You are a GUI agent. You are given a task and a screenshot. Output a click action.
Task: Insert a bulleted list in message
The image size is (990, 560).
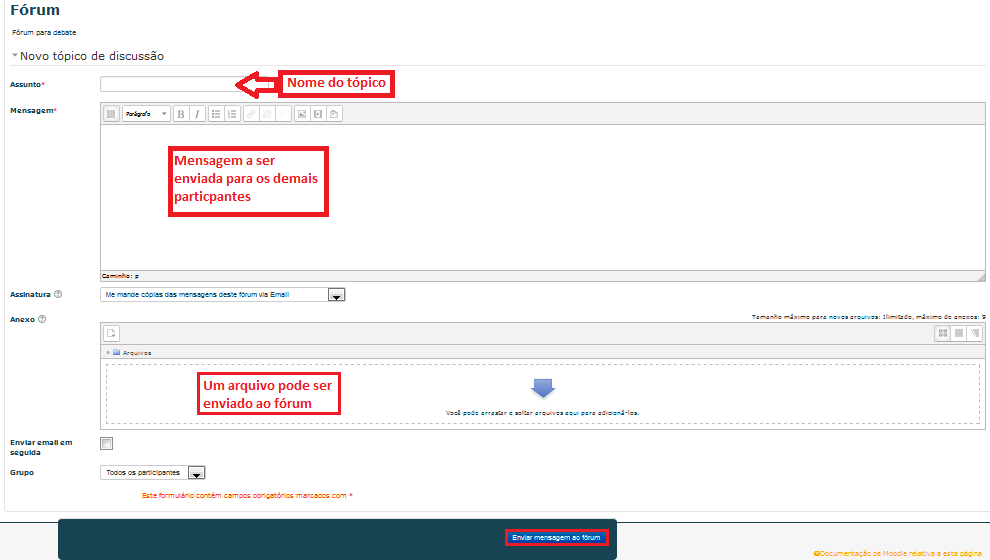click(216, 114)
